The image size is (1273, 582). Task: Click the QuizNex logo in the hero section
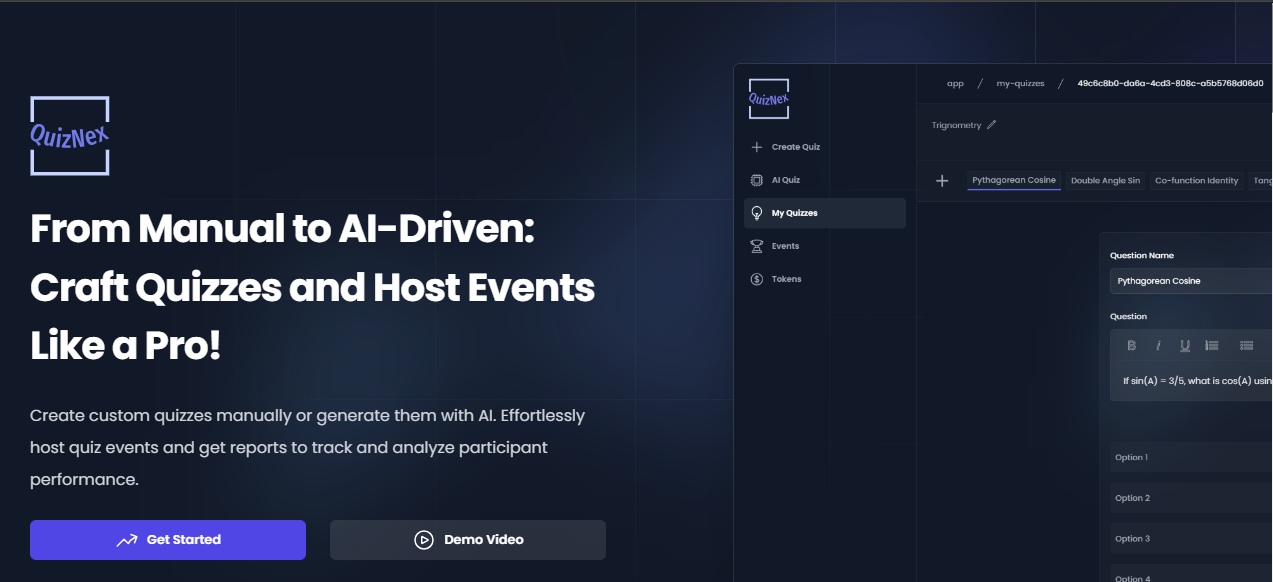pos(69,136)
